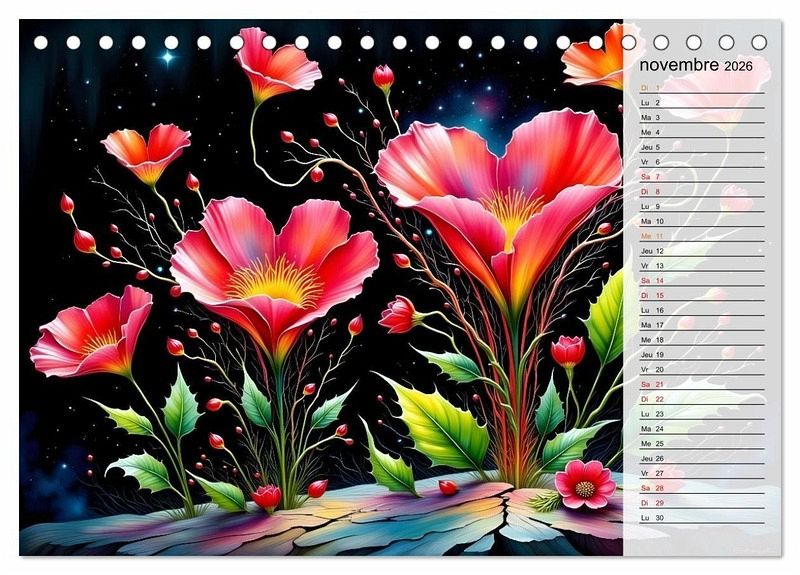Click the Lu 2 date line

651,103
